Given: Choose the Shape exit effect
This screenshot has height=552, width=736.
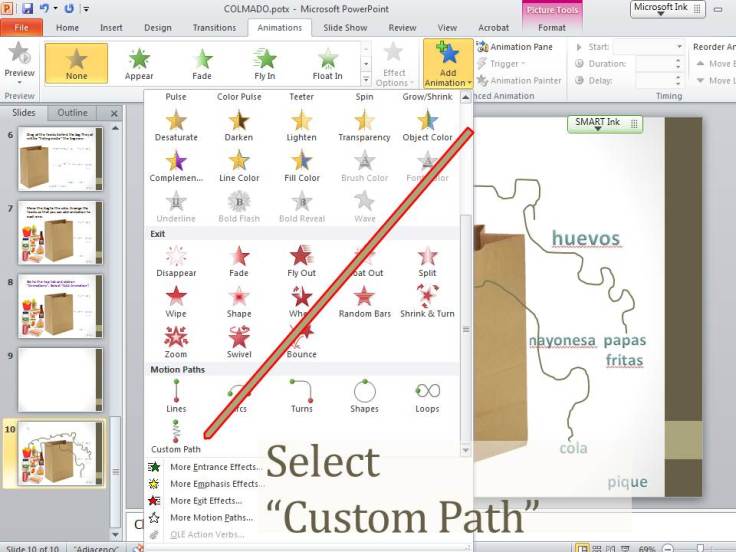Looking at the screenshot, I should tap(239, 302).
